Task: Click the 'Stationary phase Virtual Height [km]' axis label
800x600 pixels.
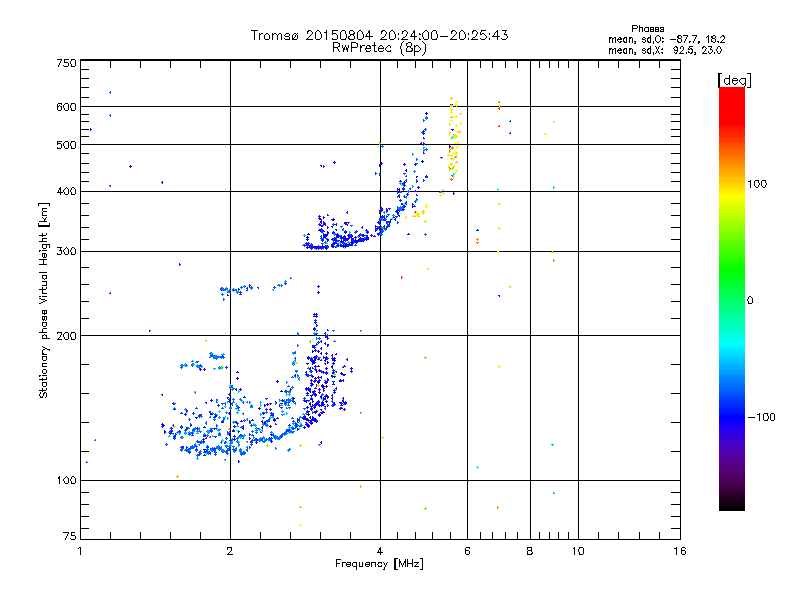Action: pos(44,300)
